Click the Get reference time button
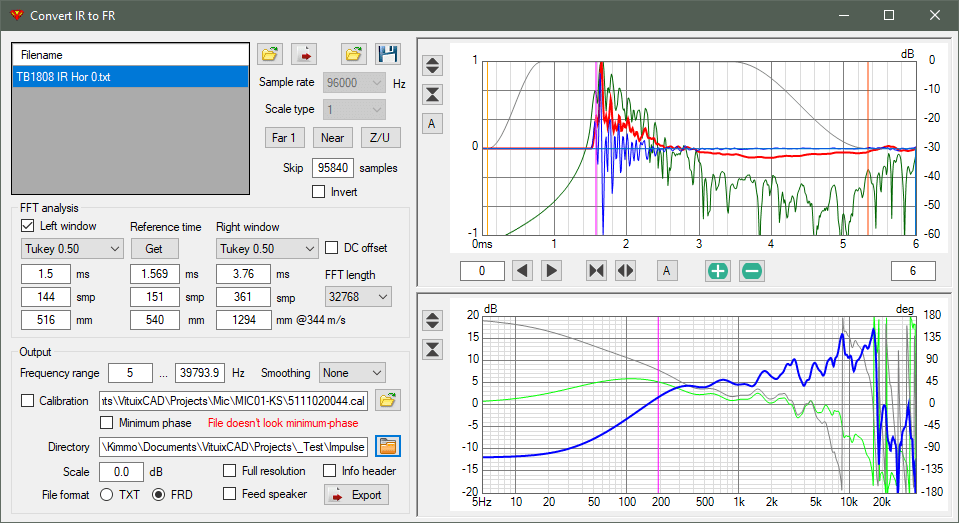The width and height of the screenshot is (959, 523). 154,248
